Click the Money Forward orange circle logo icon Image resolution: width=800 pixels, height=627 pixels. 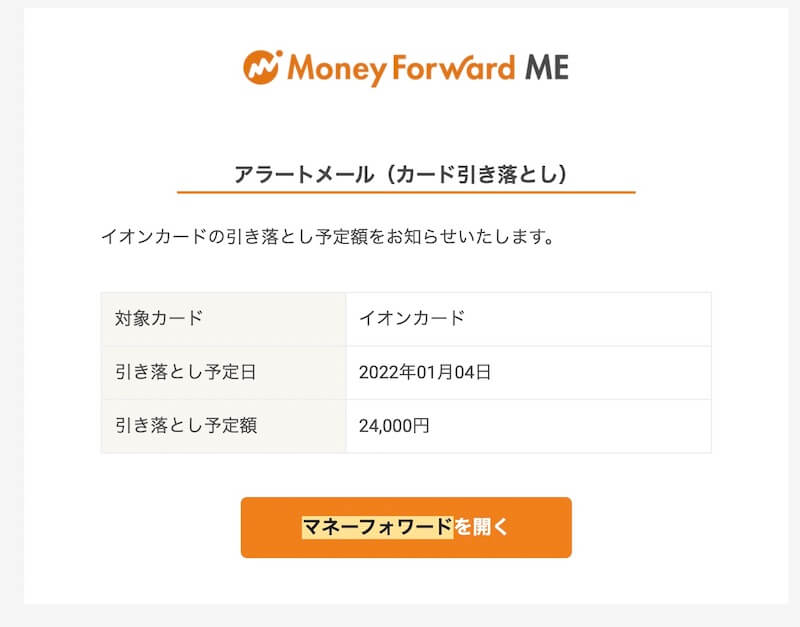(x=262, y=67)
